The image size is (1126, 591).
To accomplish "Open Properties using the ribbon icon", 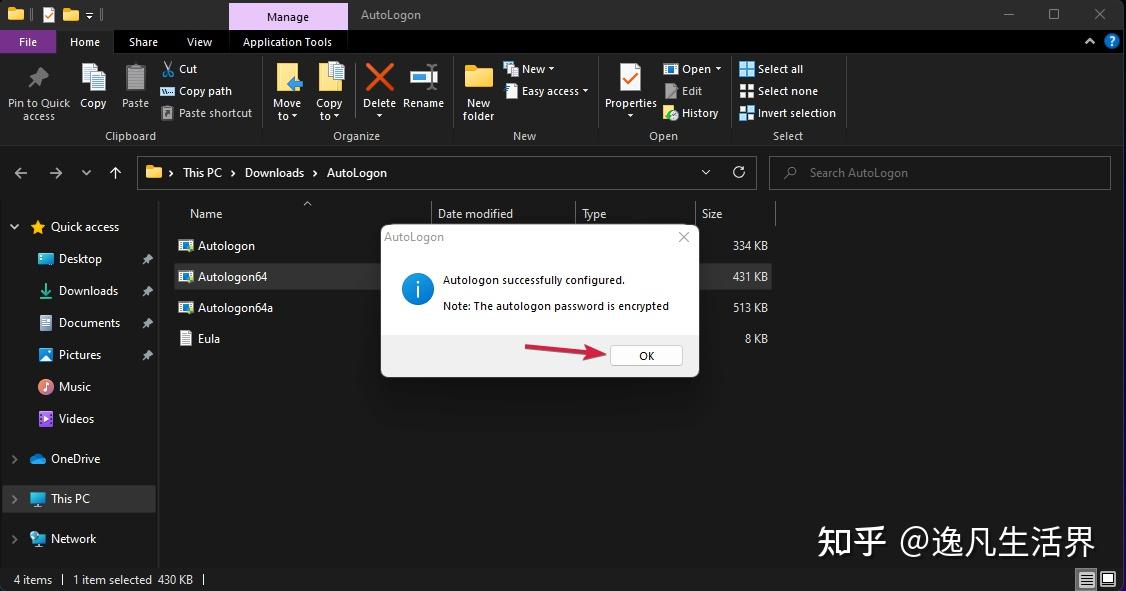I will click(x=630, y=90).
